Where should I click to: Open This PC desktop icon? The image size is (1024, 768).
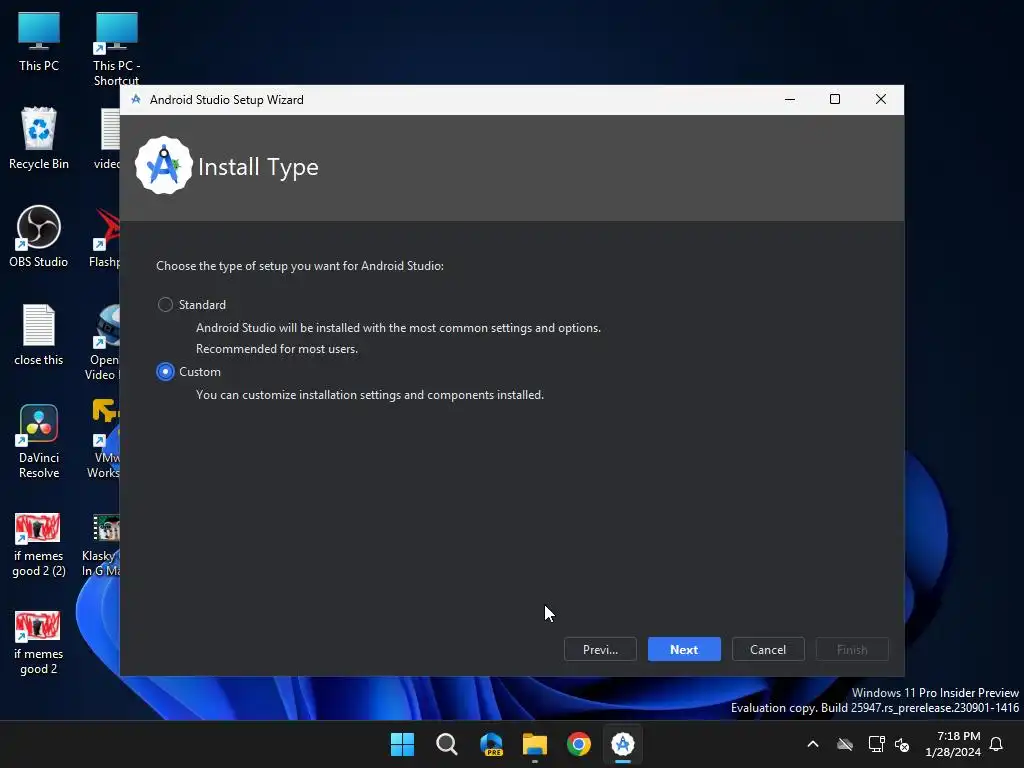39,42
